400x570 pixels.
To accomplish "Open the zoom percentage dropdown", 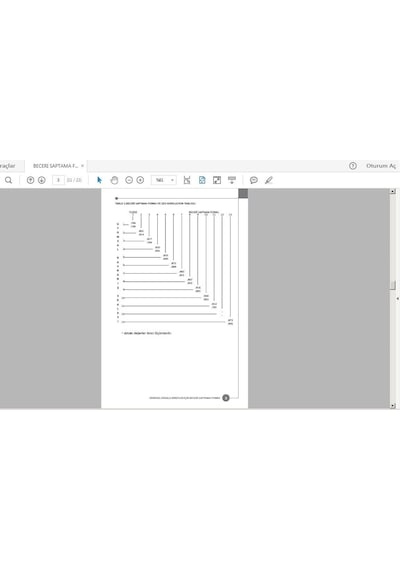I will click(164, 180).
